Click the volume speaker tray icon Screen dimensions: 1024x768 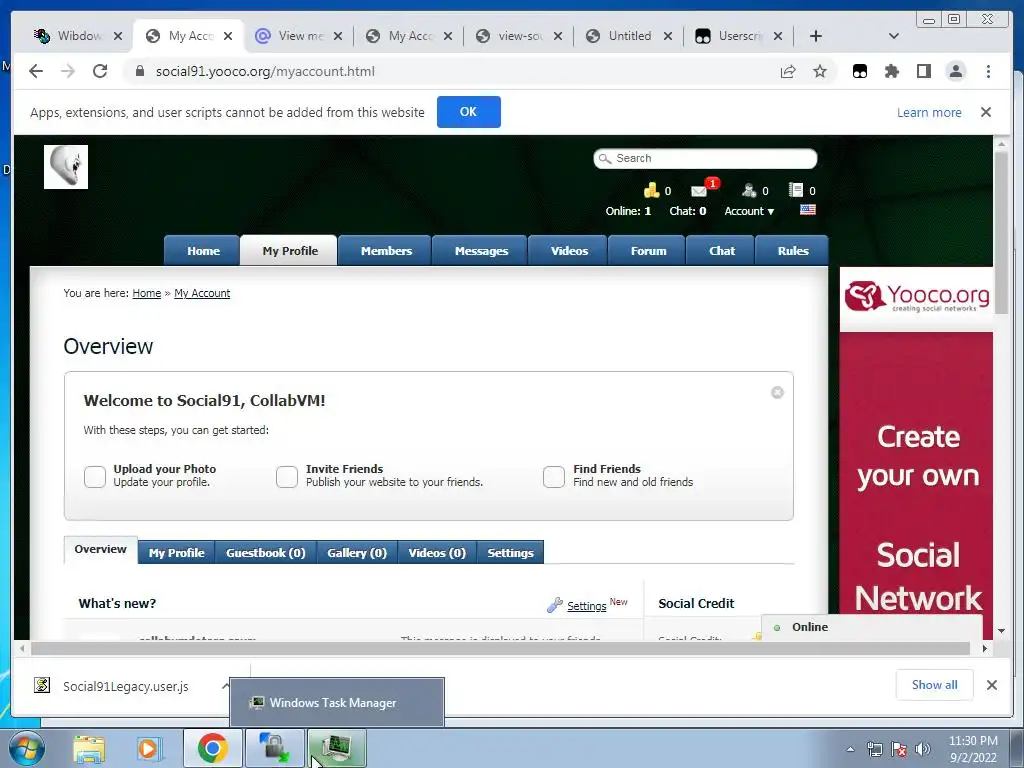922,749
